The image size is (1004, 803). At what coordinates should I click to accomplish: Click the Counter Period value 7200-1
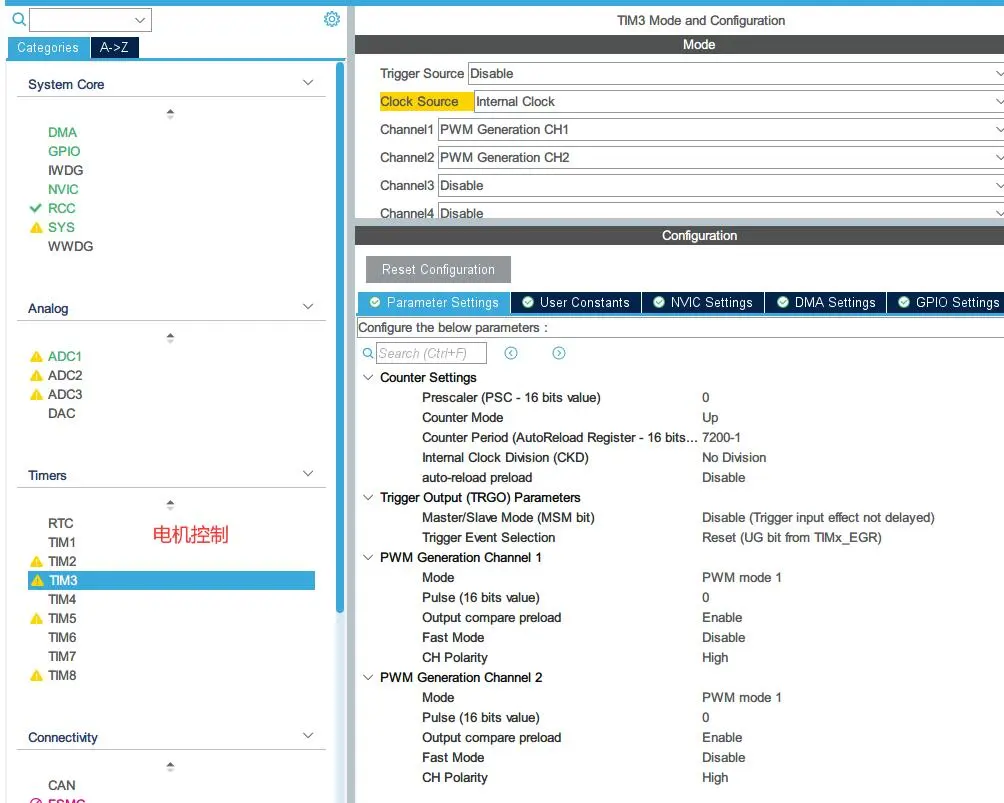pyautogui.click(x=721, y=437)
